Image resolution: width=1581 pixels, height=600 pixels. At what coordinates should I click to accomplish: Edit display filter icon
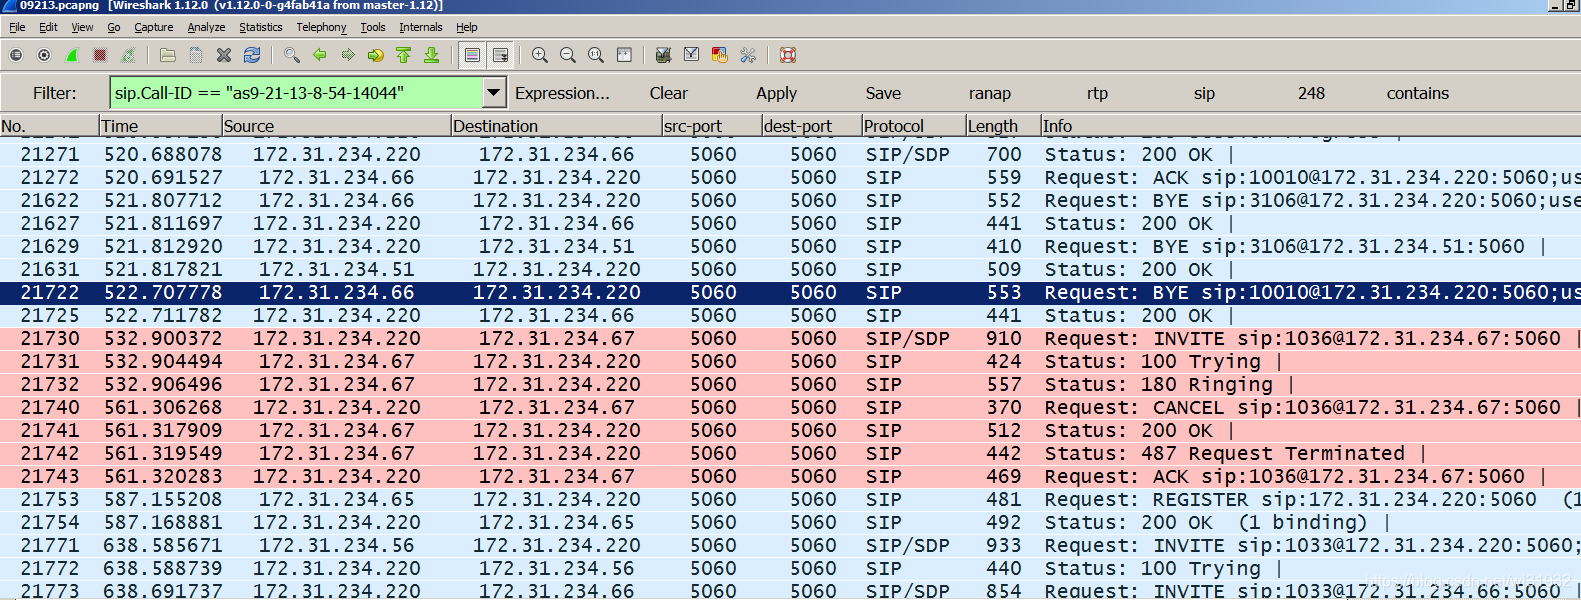tap(691, 55)
